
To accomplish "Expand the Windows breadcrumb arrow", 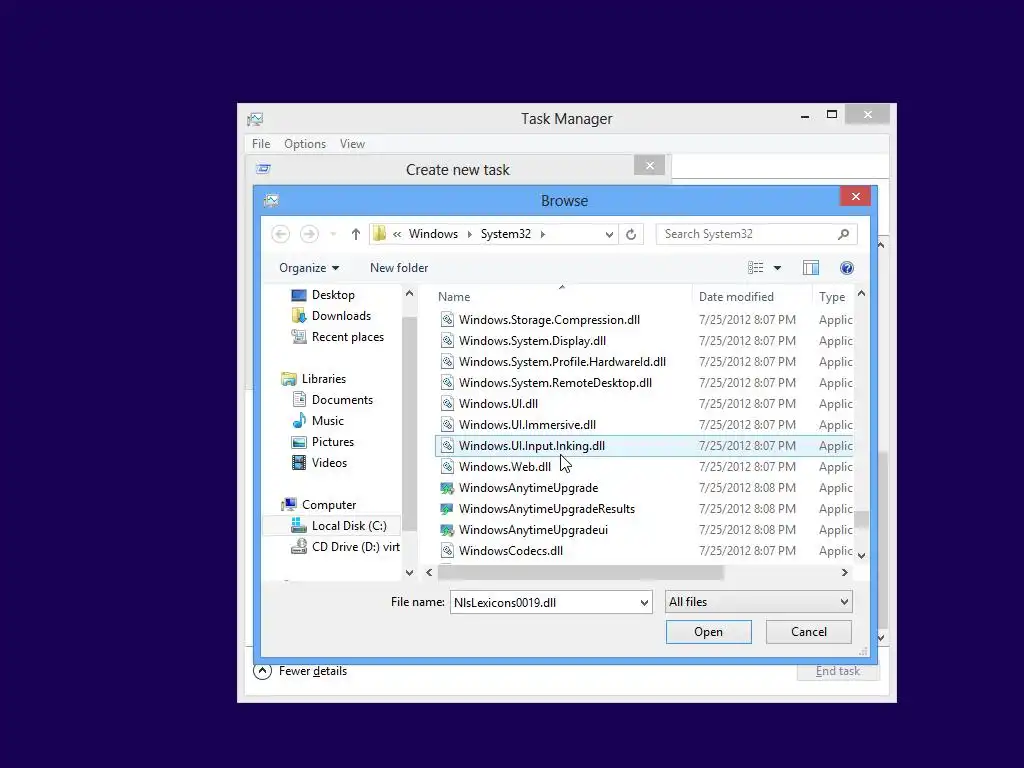I will (x=469, y=234).
